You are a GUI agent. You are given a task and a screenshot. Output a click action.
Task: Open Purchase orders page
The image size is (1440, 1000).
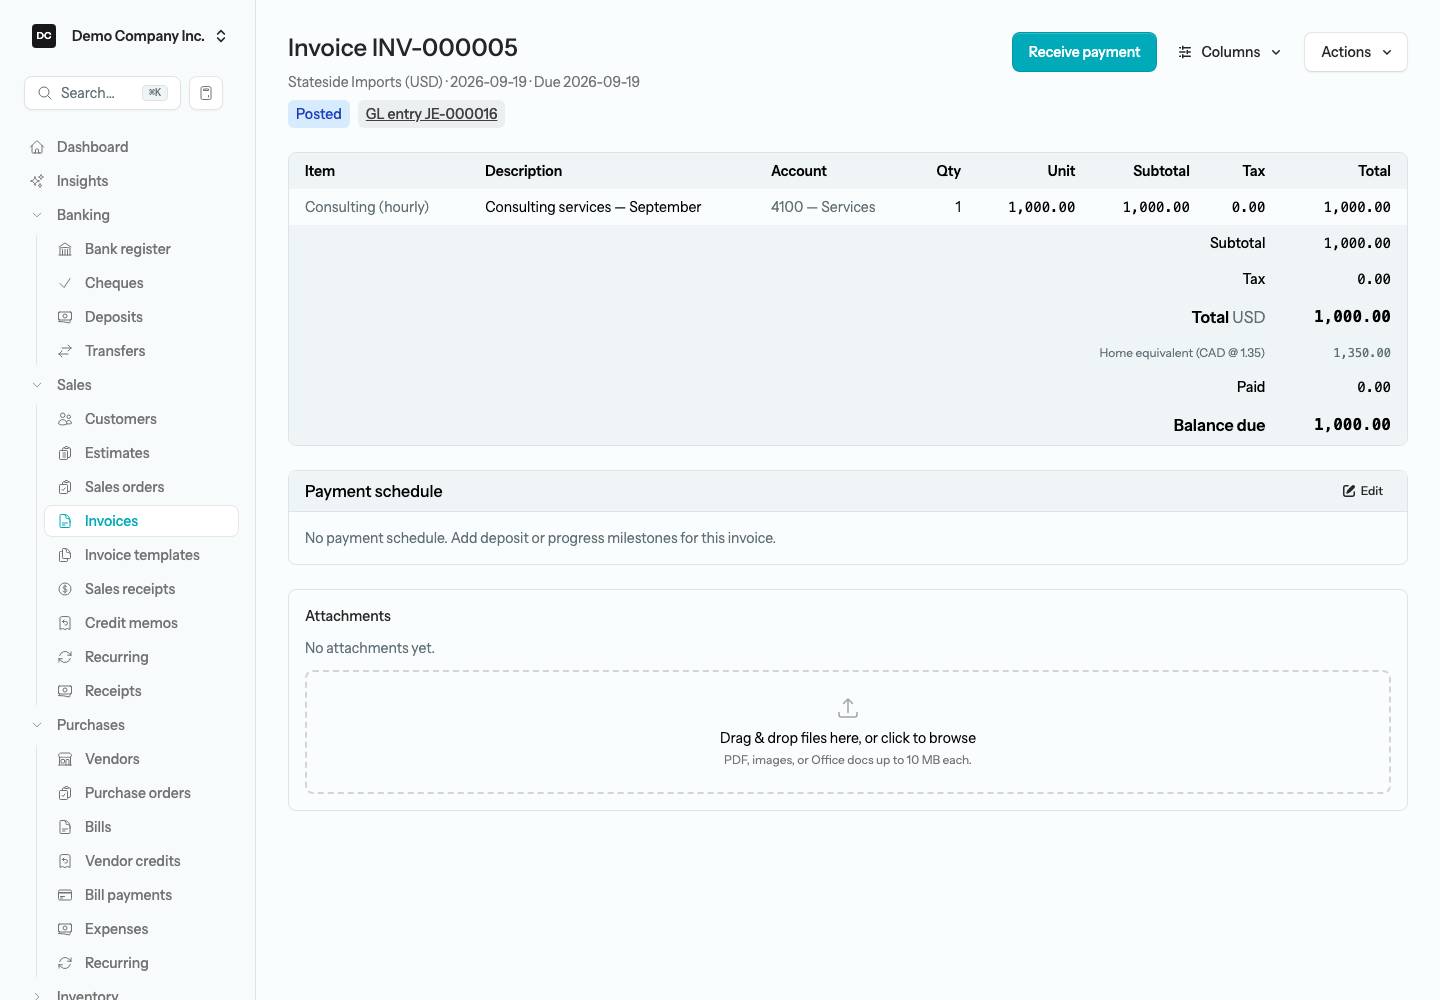[x=141, y=793]
